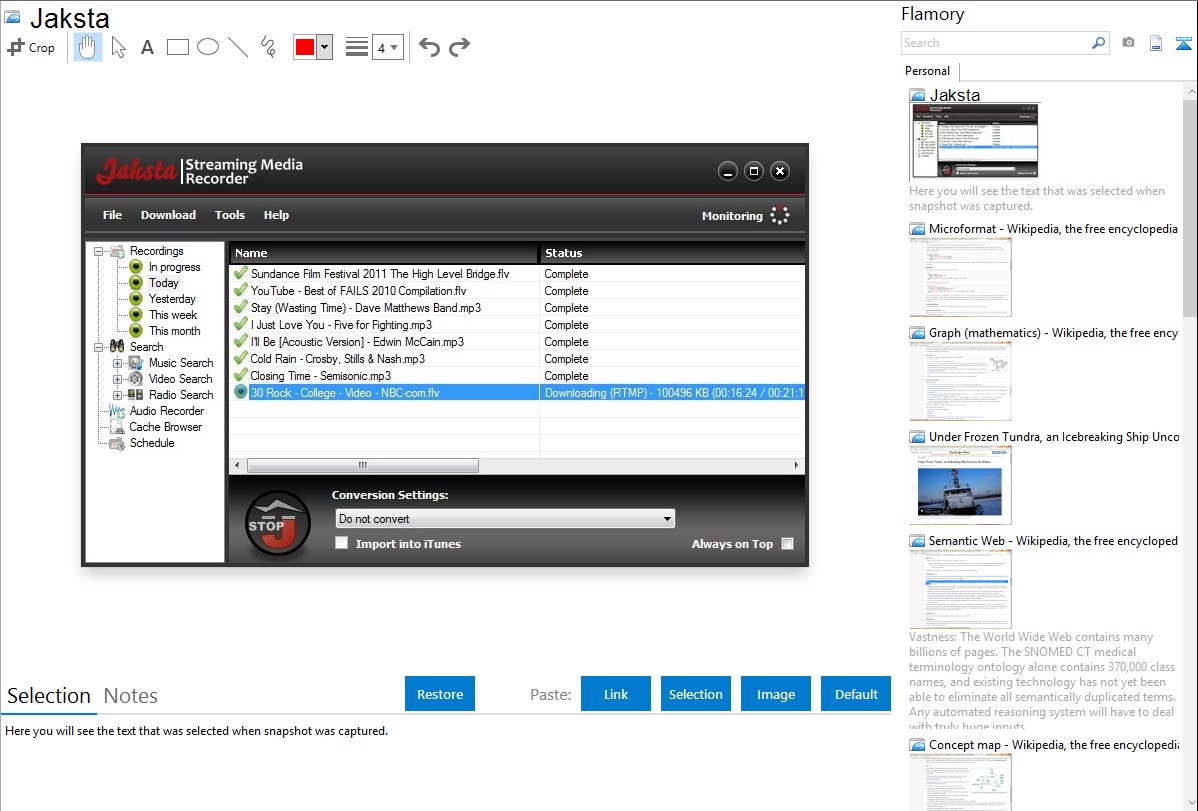
Task: Open the Jaksta snapshot thumbnail
Action: pyautogui.click(x=974, y=142)
